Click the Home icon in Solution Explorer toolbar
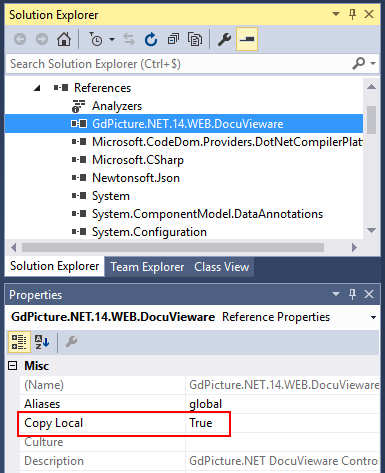Viewport: 385px width, 473px height. click(x=64, y=39)
